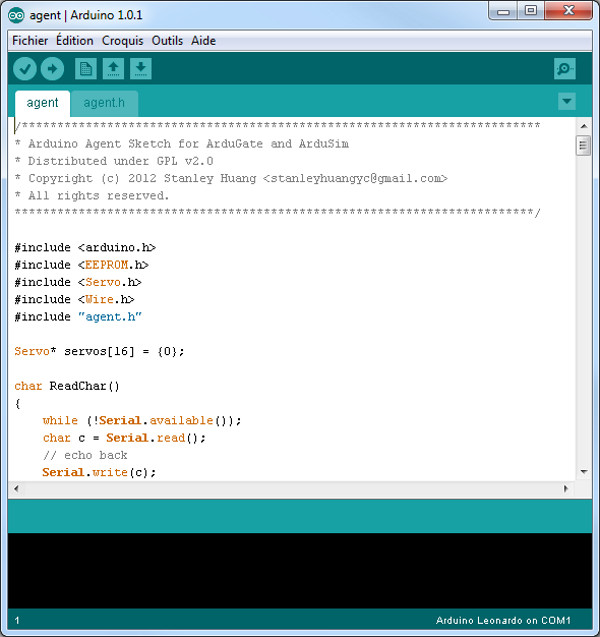Click the line '#include <Servo.h>'
The height and width of the screenshot is (637, 600).
pos(78,282)
